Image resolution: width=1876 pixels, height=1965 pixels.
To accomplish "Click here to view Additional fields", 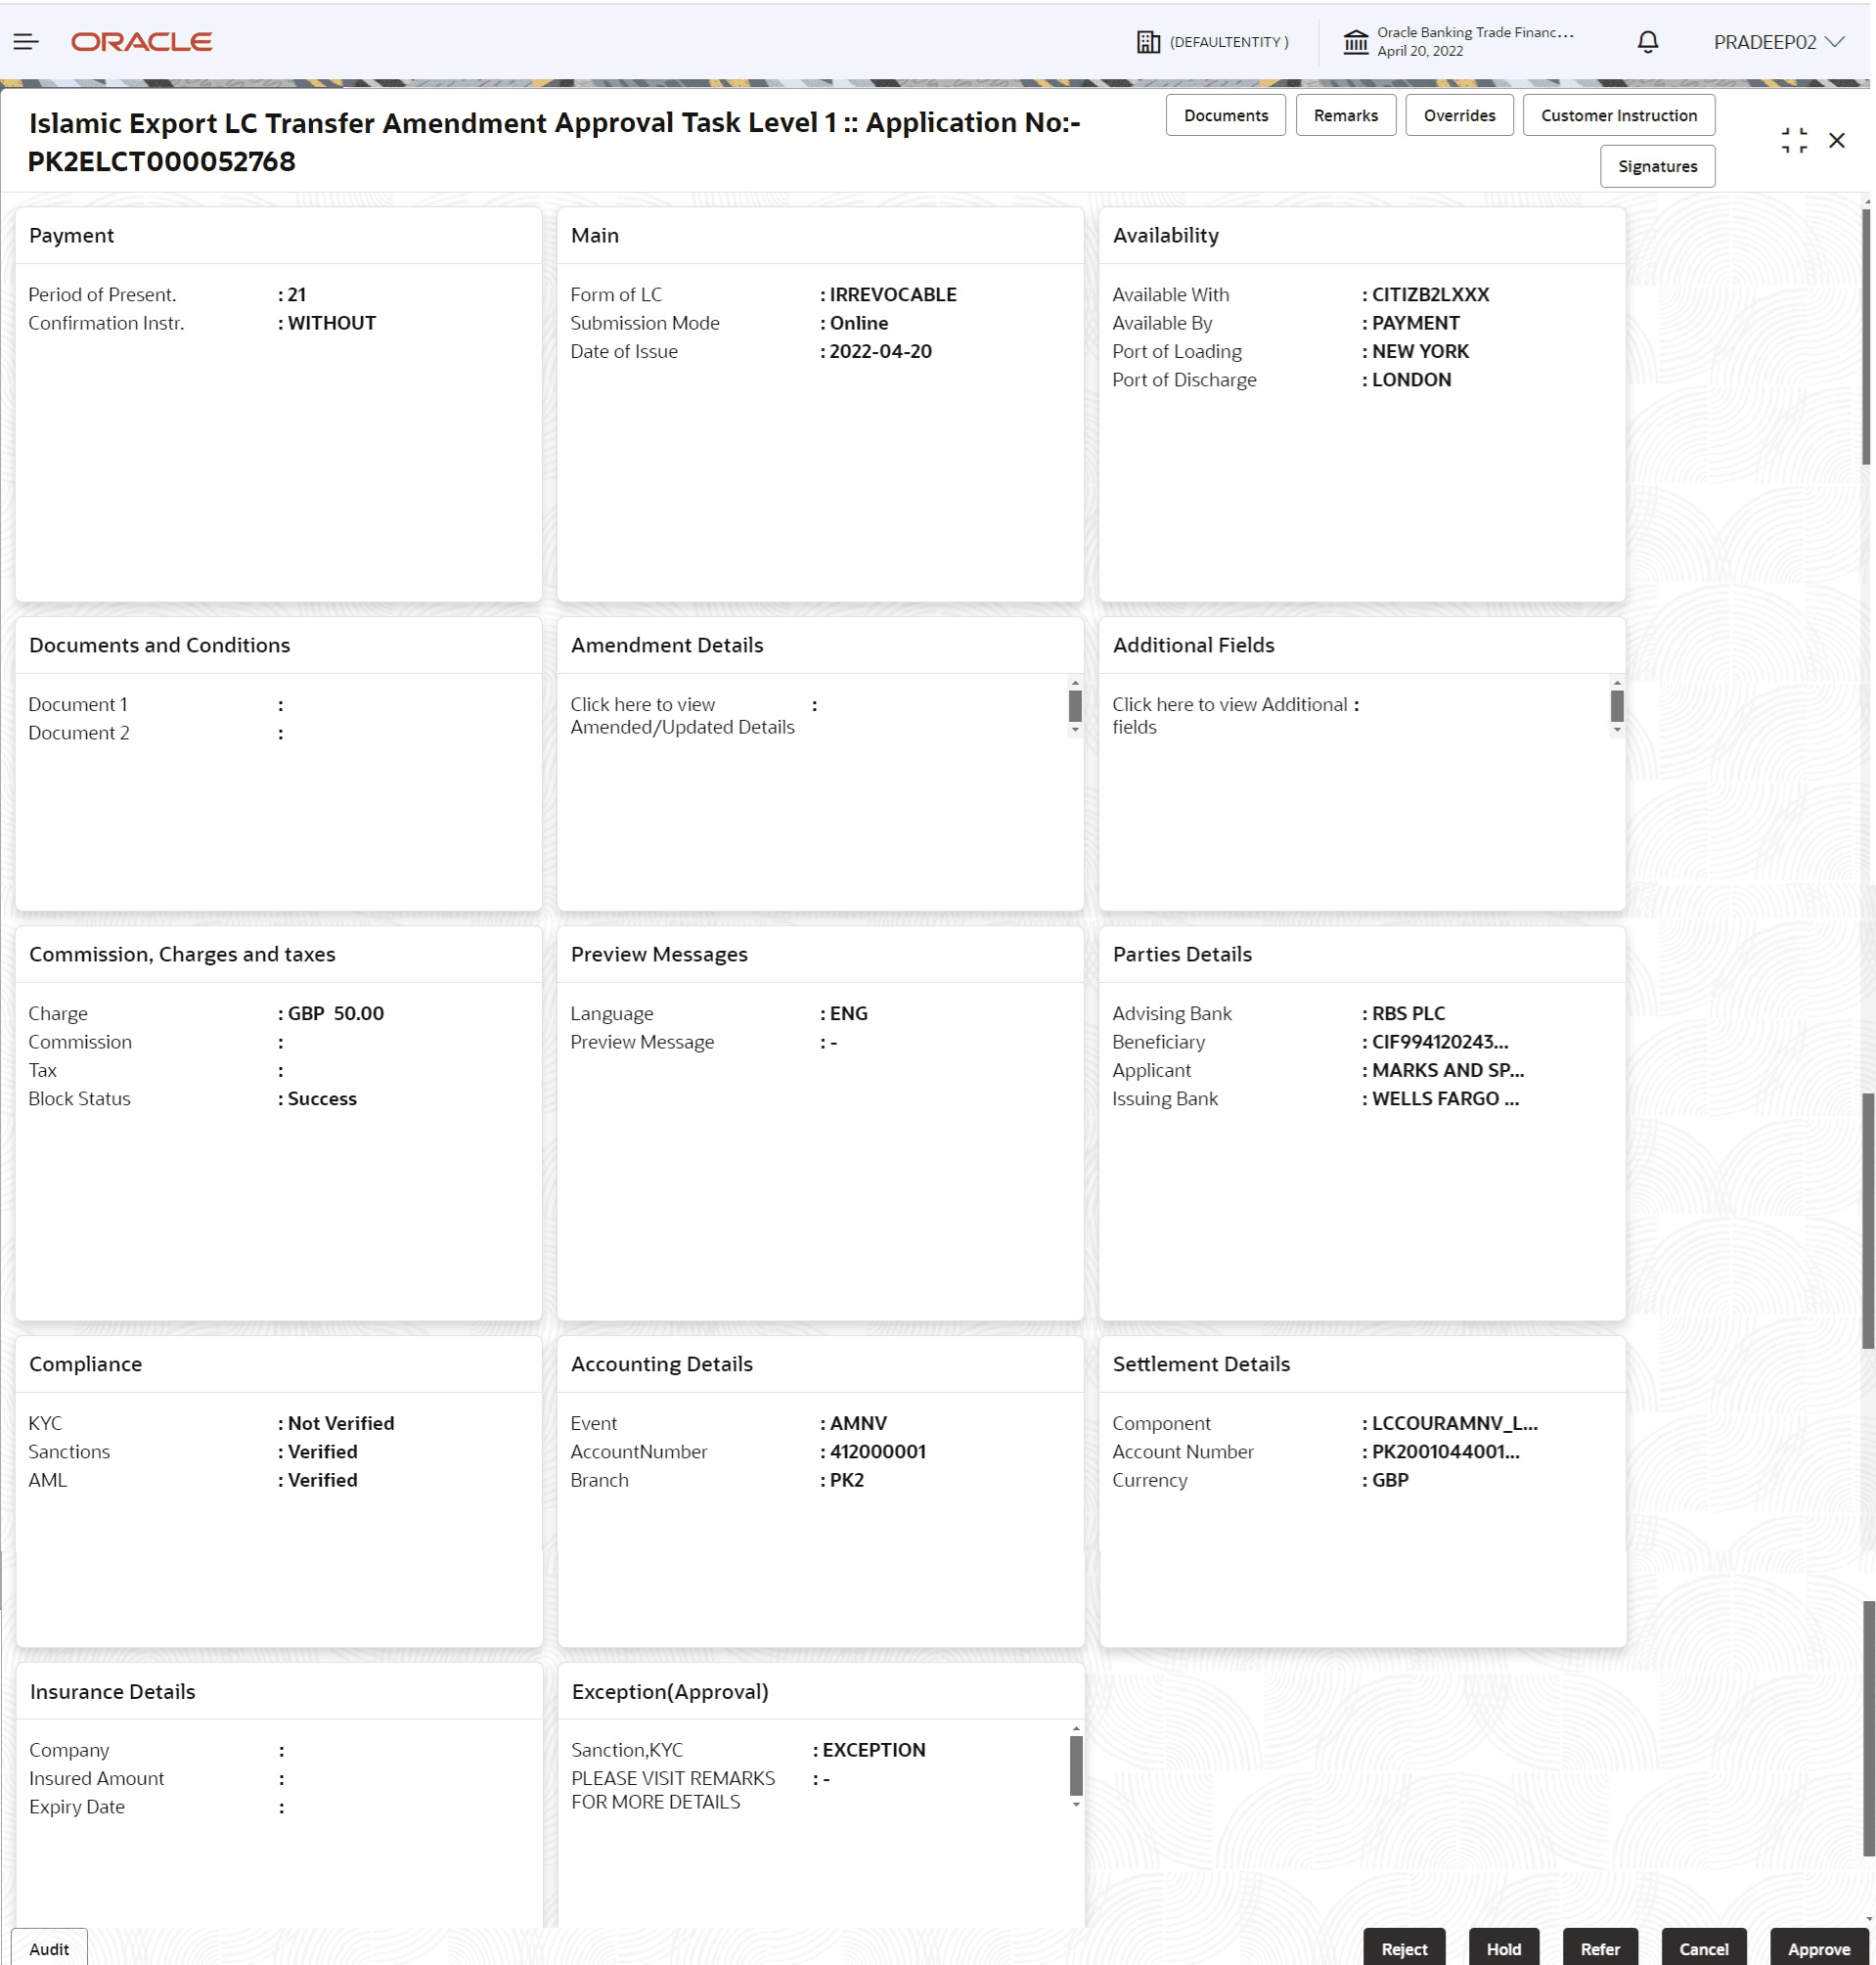I will coord(1234,715).
